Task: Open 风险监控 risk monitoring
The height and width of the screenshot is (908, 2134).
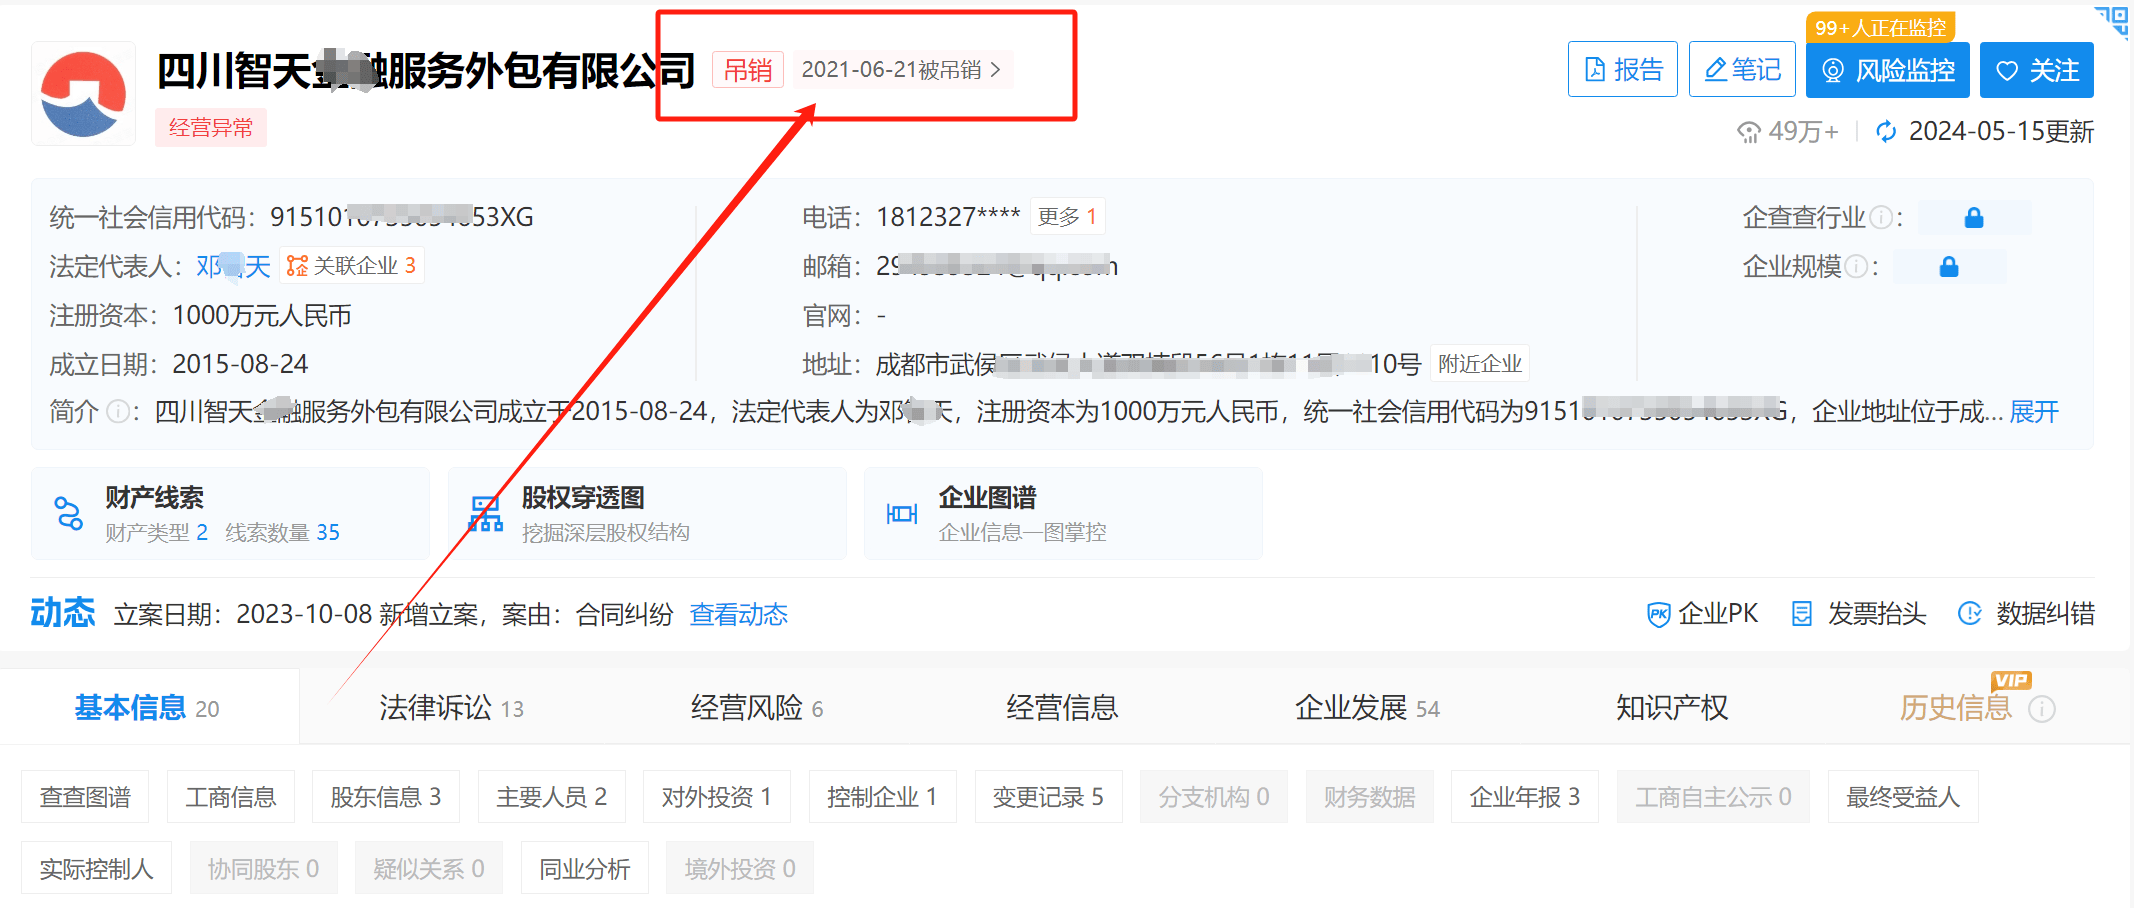Action: click(x=1887, y=70)
